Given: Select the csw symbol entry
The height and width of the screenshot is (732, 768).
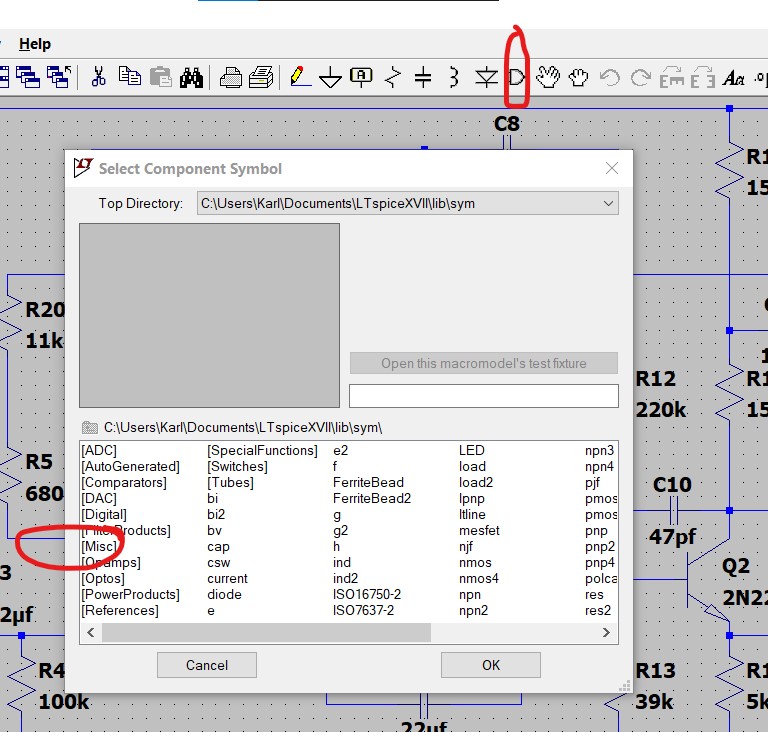Looking at the screenshot, I should coord(218,562).
